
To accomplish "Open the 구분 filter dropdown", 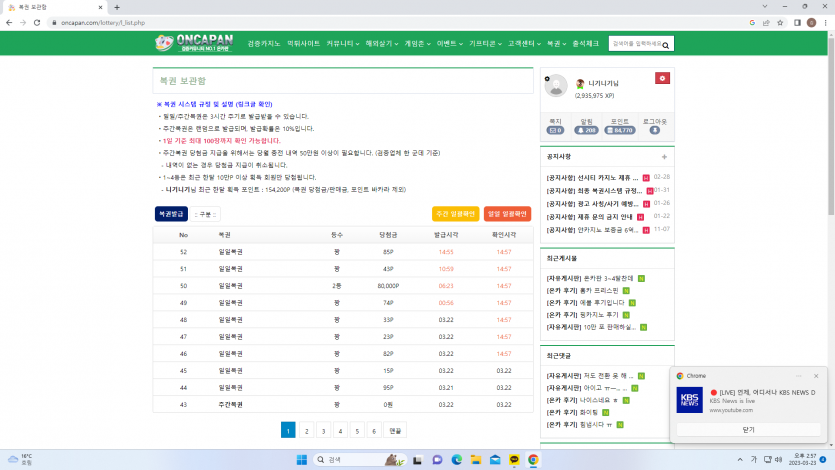I will 206,214.
